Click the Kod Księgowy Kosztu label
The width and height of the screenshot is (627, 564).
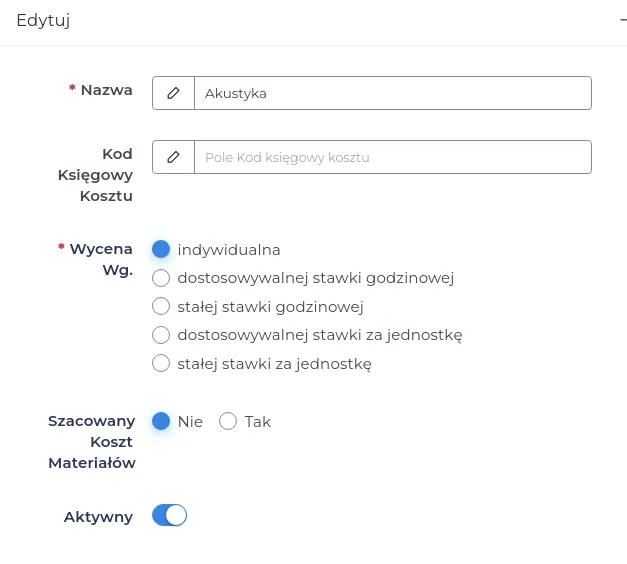(x=95, y=175)
